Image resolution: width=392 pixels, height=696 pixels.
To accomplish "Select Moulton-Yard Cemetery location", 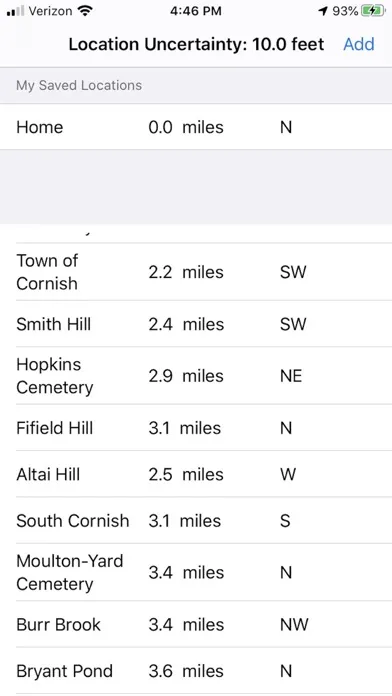I will [x=196, y=572].
